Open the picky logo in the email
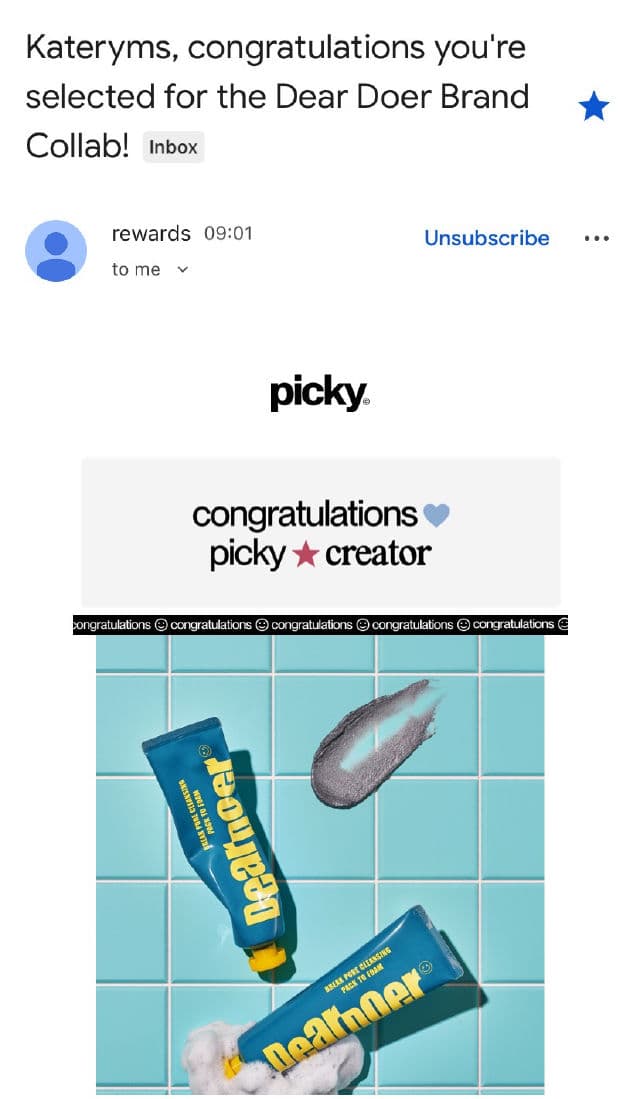The image size is (640, 1099). (x=320, y=395)
